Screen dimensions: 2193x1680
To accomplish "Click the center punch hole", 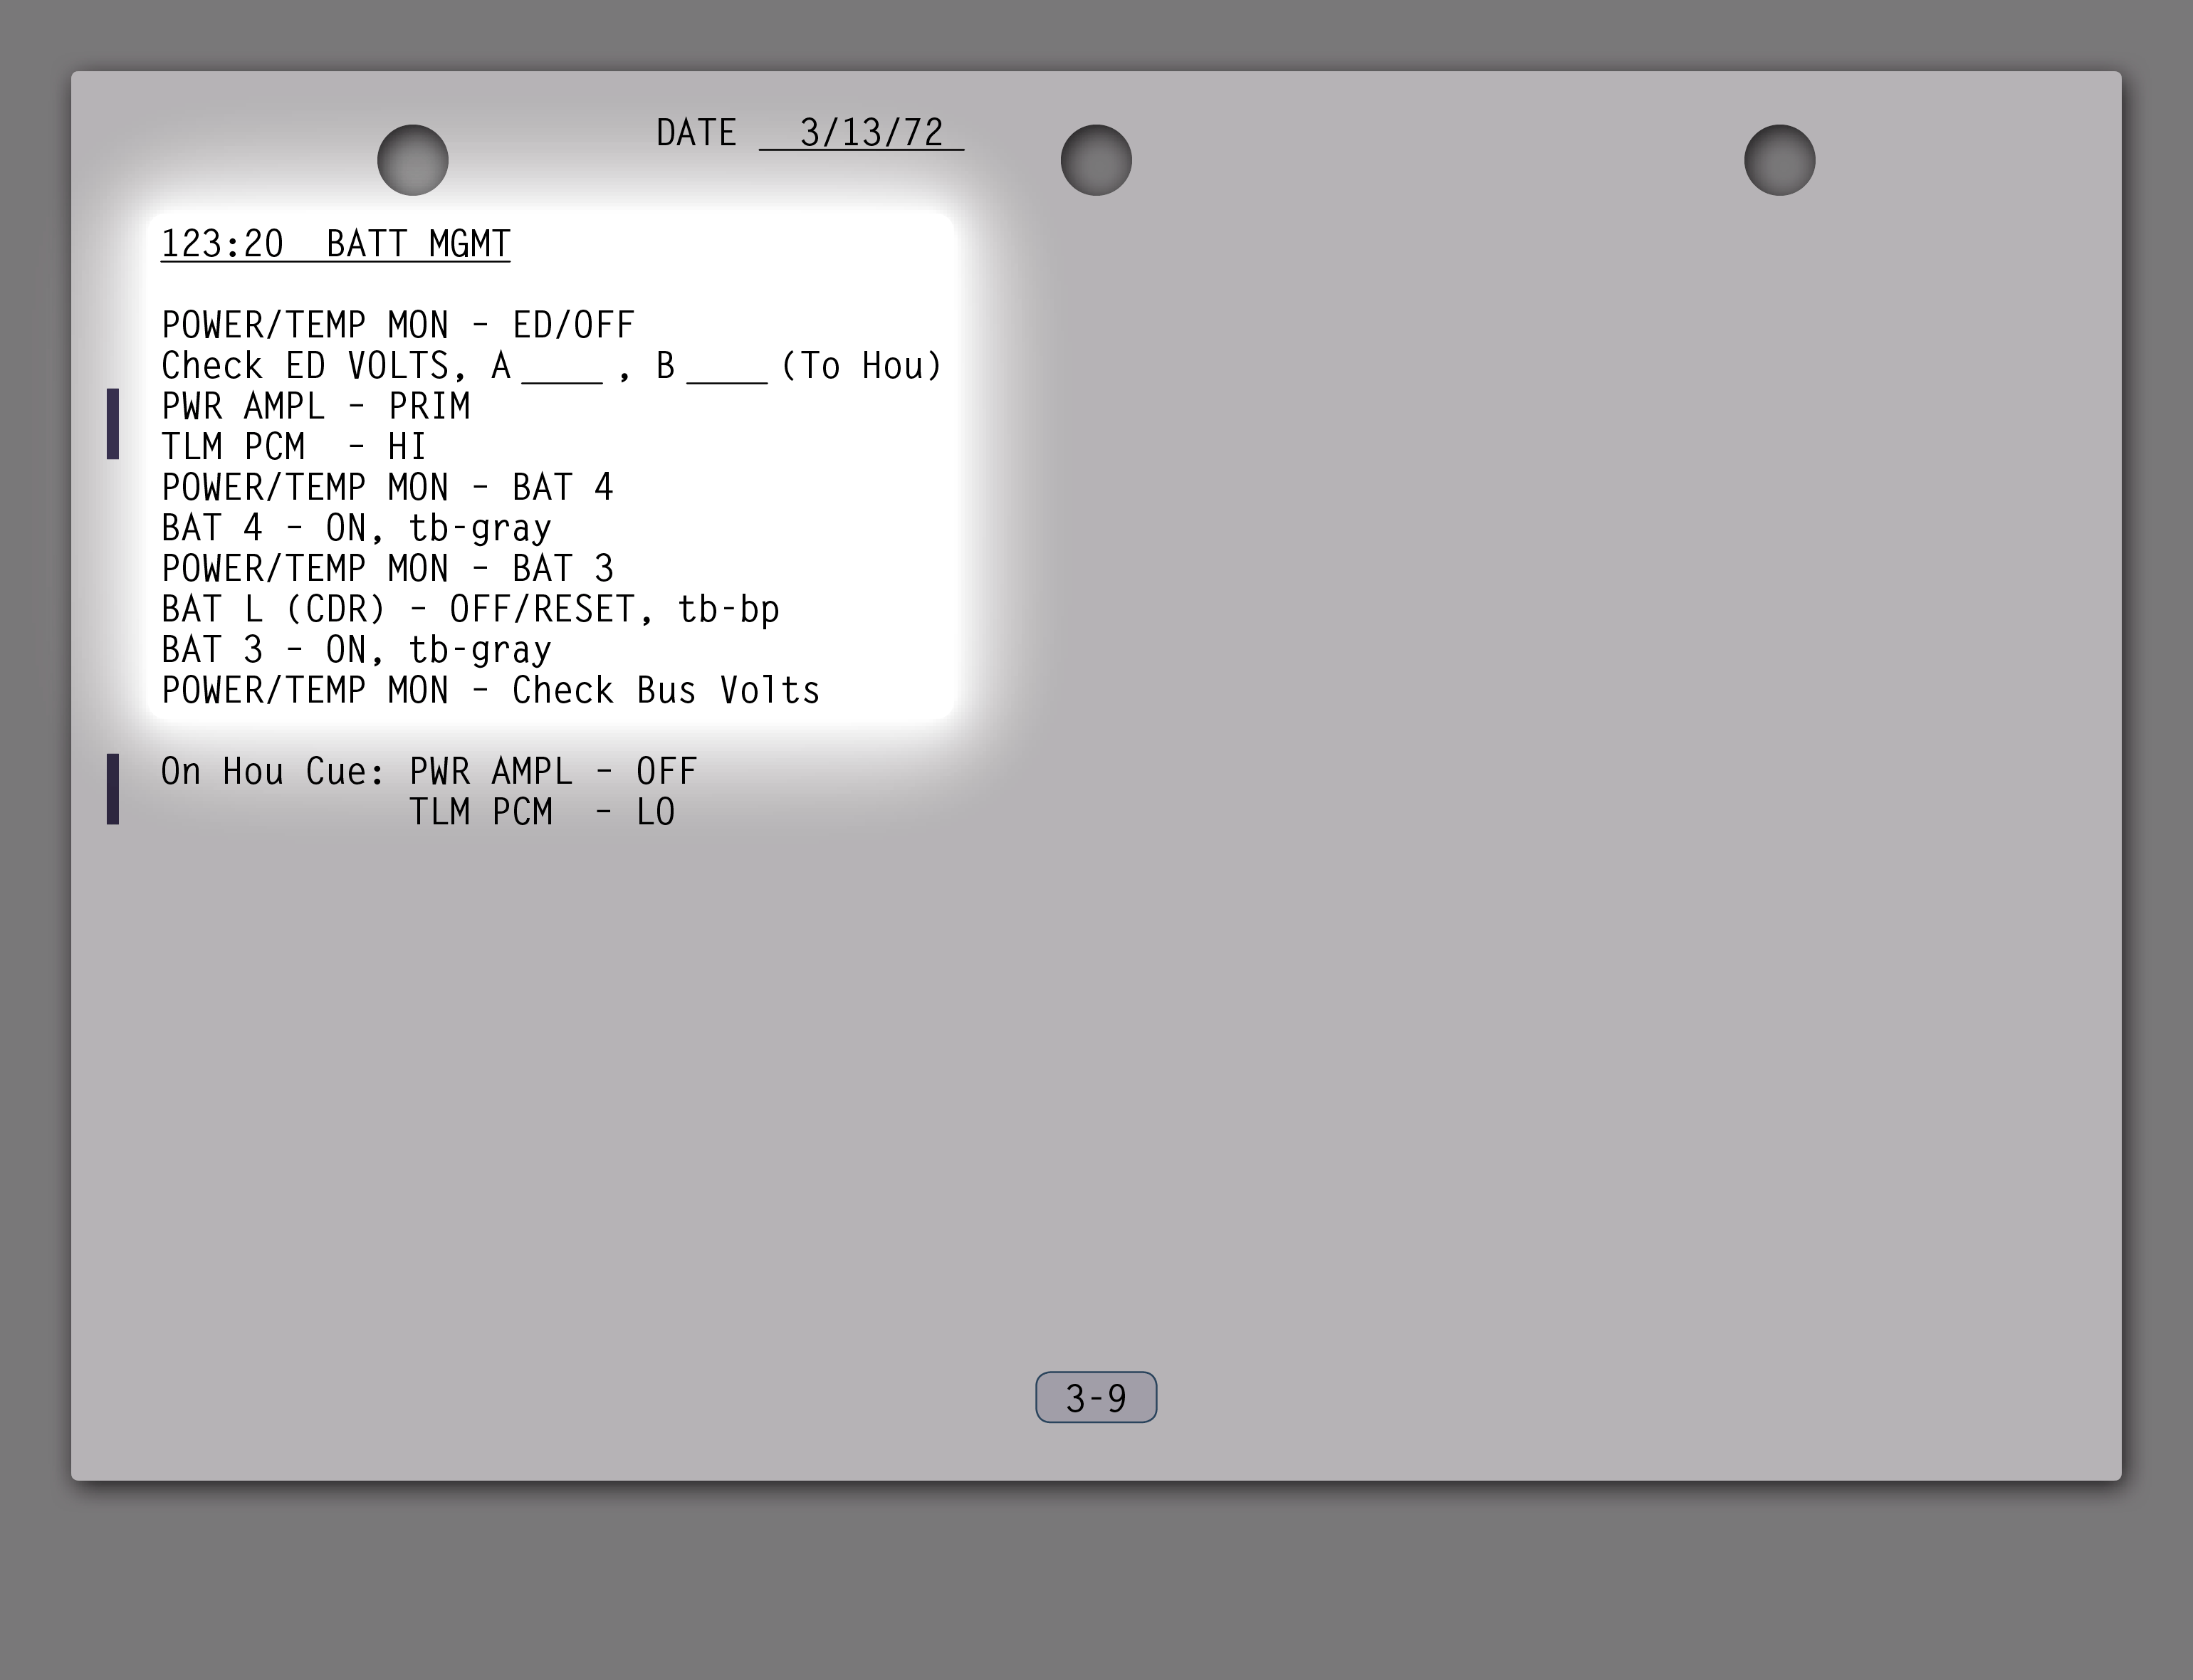I will tap(1095, 160).
